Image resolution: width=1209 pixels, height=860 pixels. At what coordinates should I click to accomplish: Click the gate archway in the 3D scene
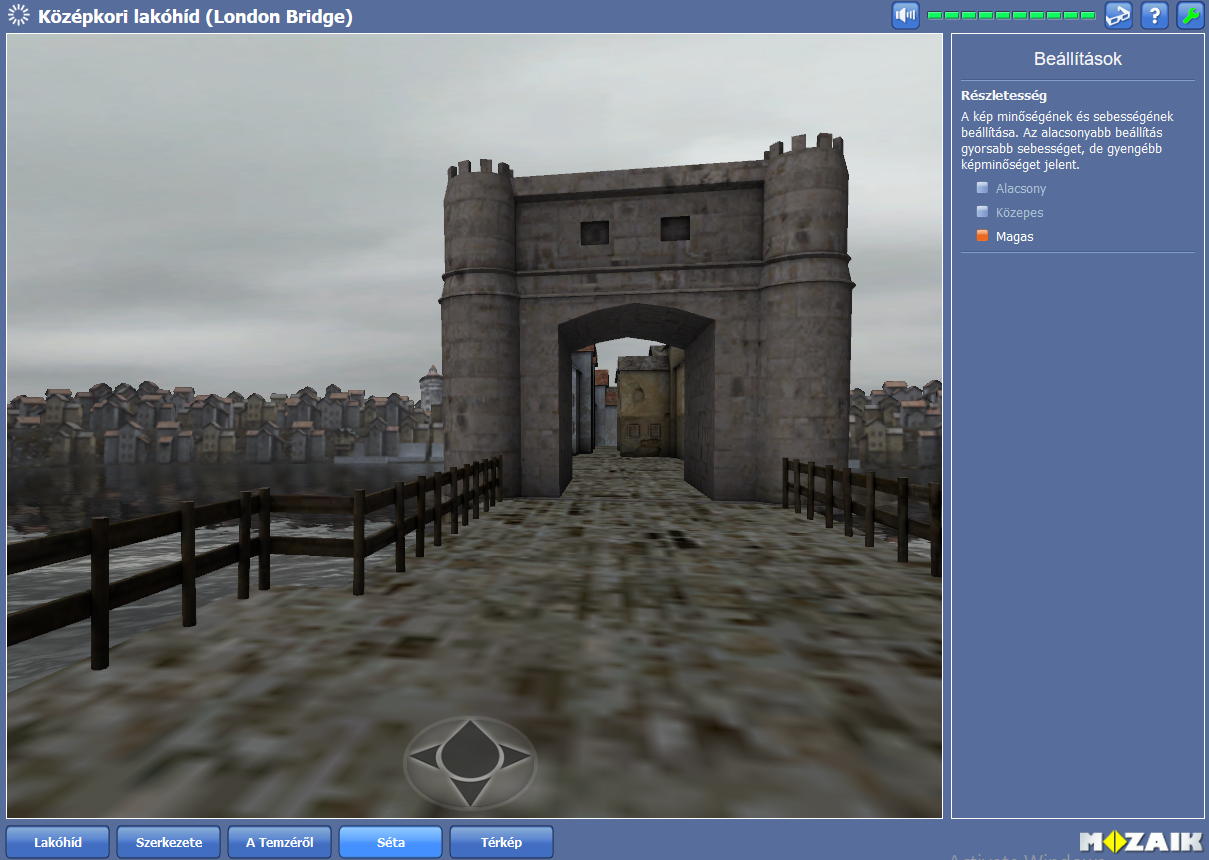[x=635, y=400]
